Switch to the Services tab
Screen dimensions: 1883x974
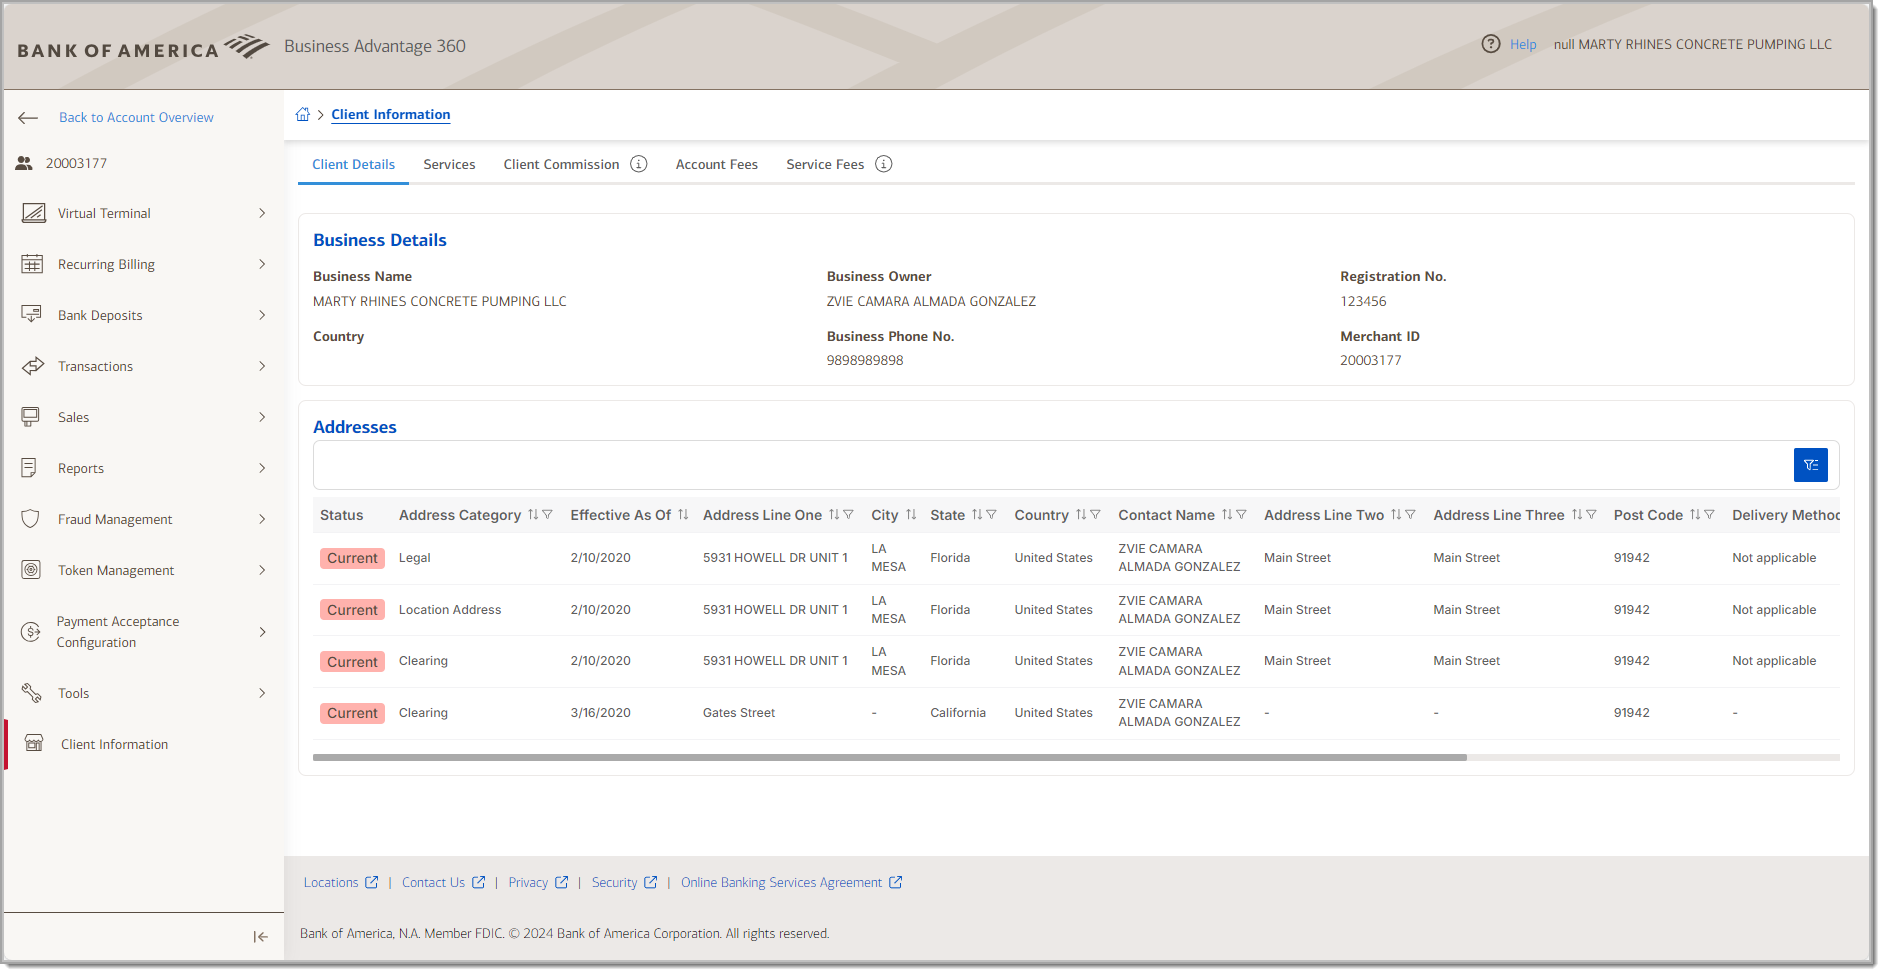[449, 164]
